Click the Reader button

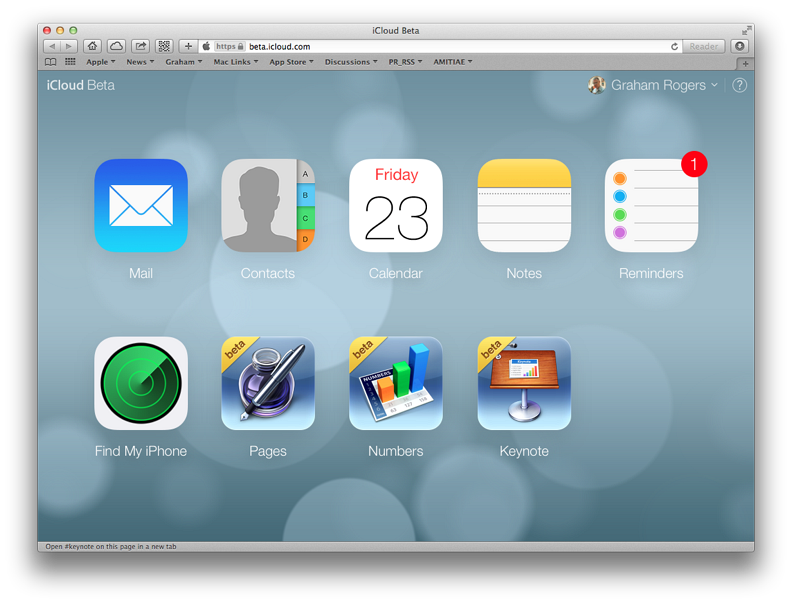click(704, 46)
